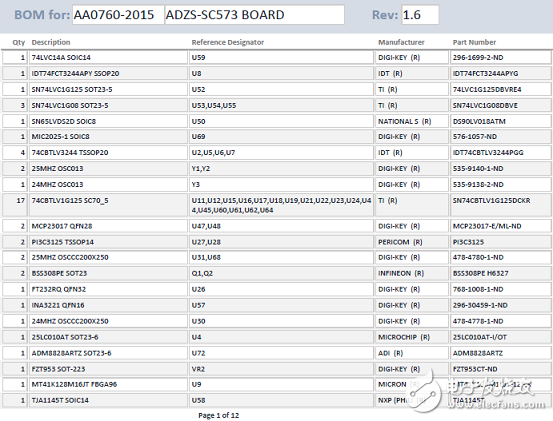Click the BOM number field AA0760-2015
The height and width of the screenshot is (421, 553).
pos(118,15)
